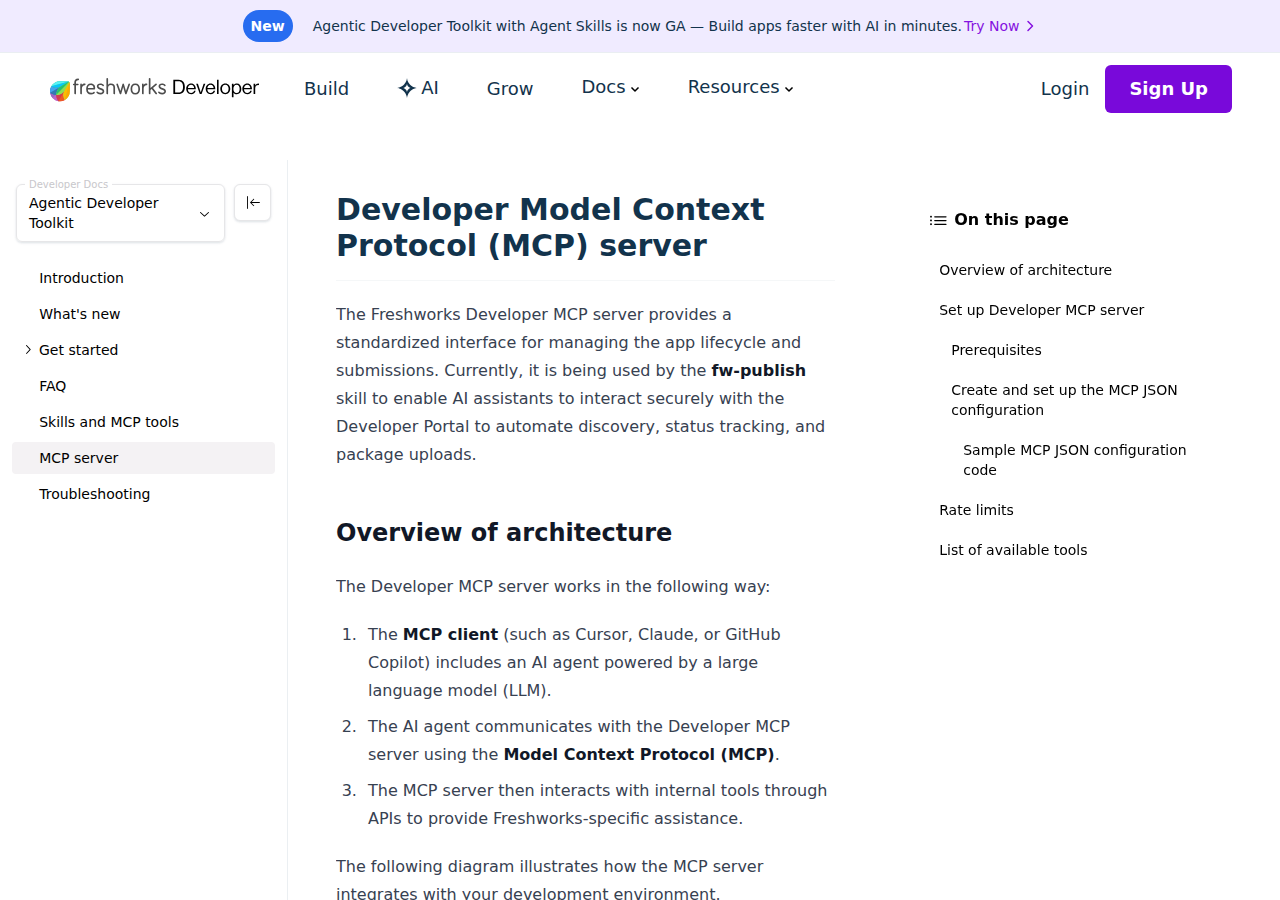This screenshot has height=900, width=1280.
Task: Click the New badge in announcement banner
Action: coord(268,26)
